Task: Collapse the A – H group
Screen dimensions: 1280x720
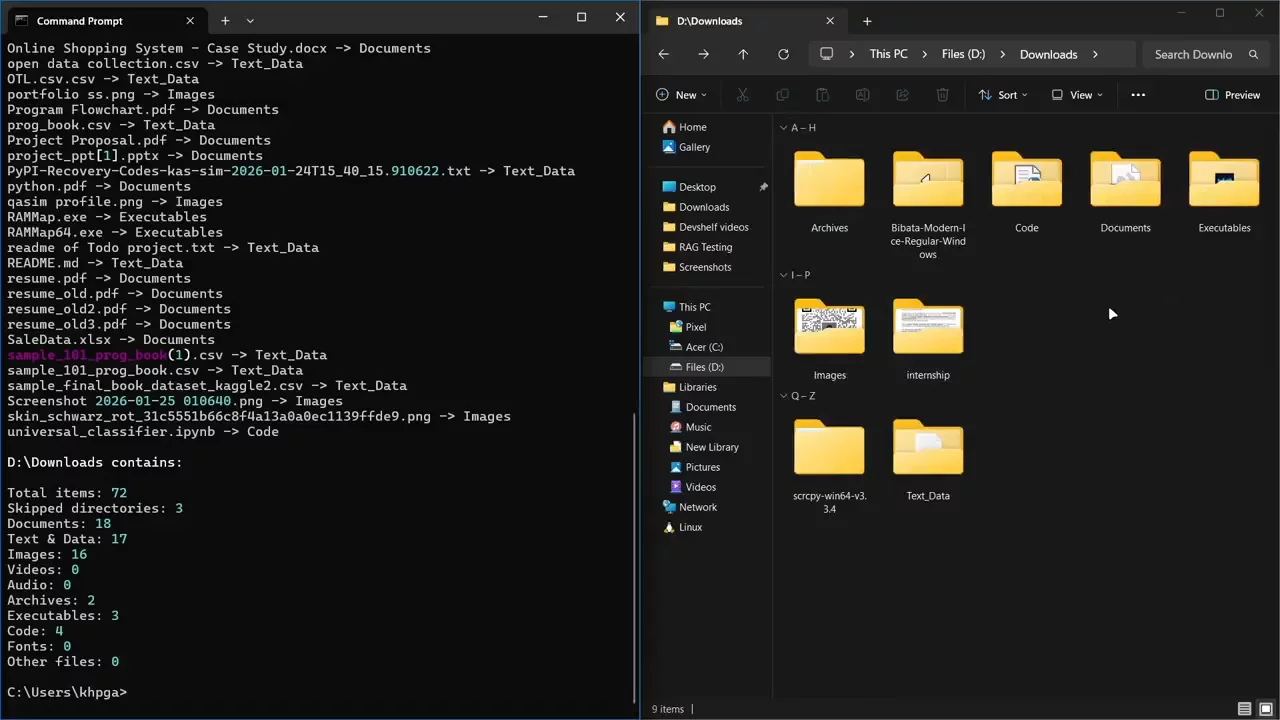Action: coord(782,128)
